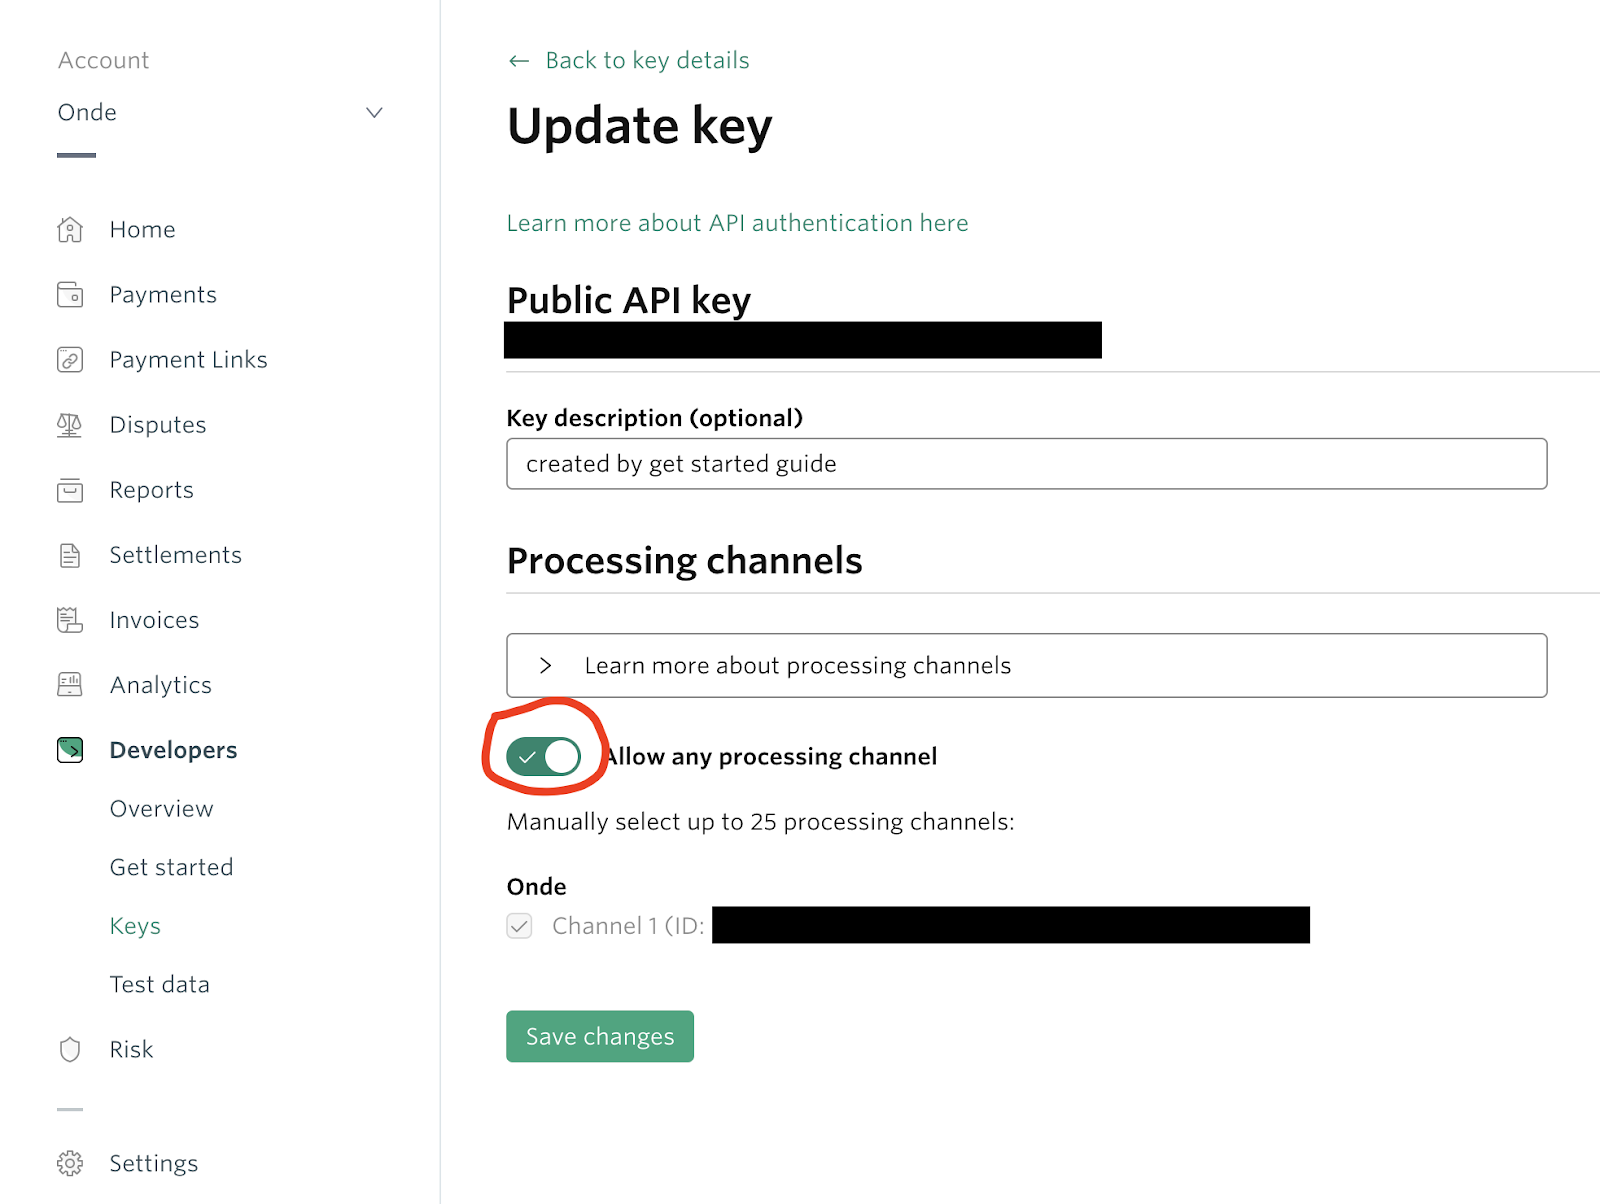Click the Save changes button
This screenshot has height=1204, width=1600.
click(599, 1036)
